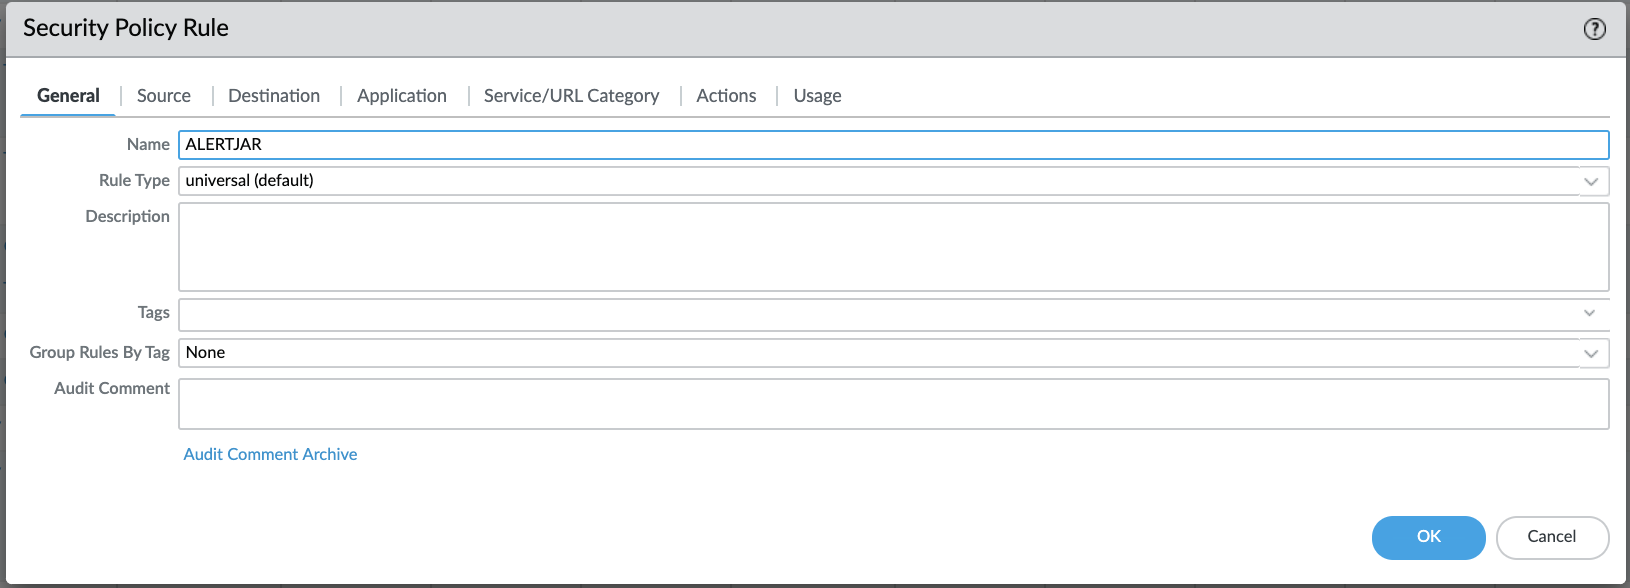Cancel the Security Policy Rule dialog
This screenshot has width=1630, height=588.
(1551, 537)
